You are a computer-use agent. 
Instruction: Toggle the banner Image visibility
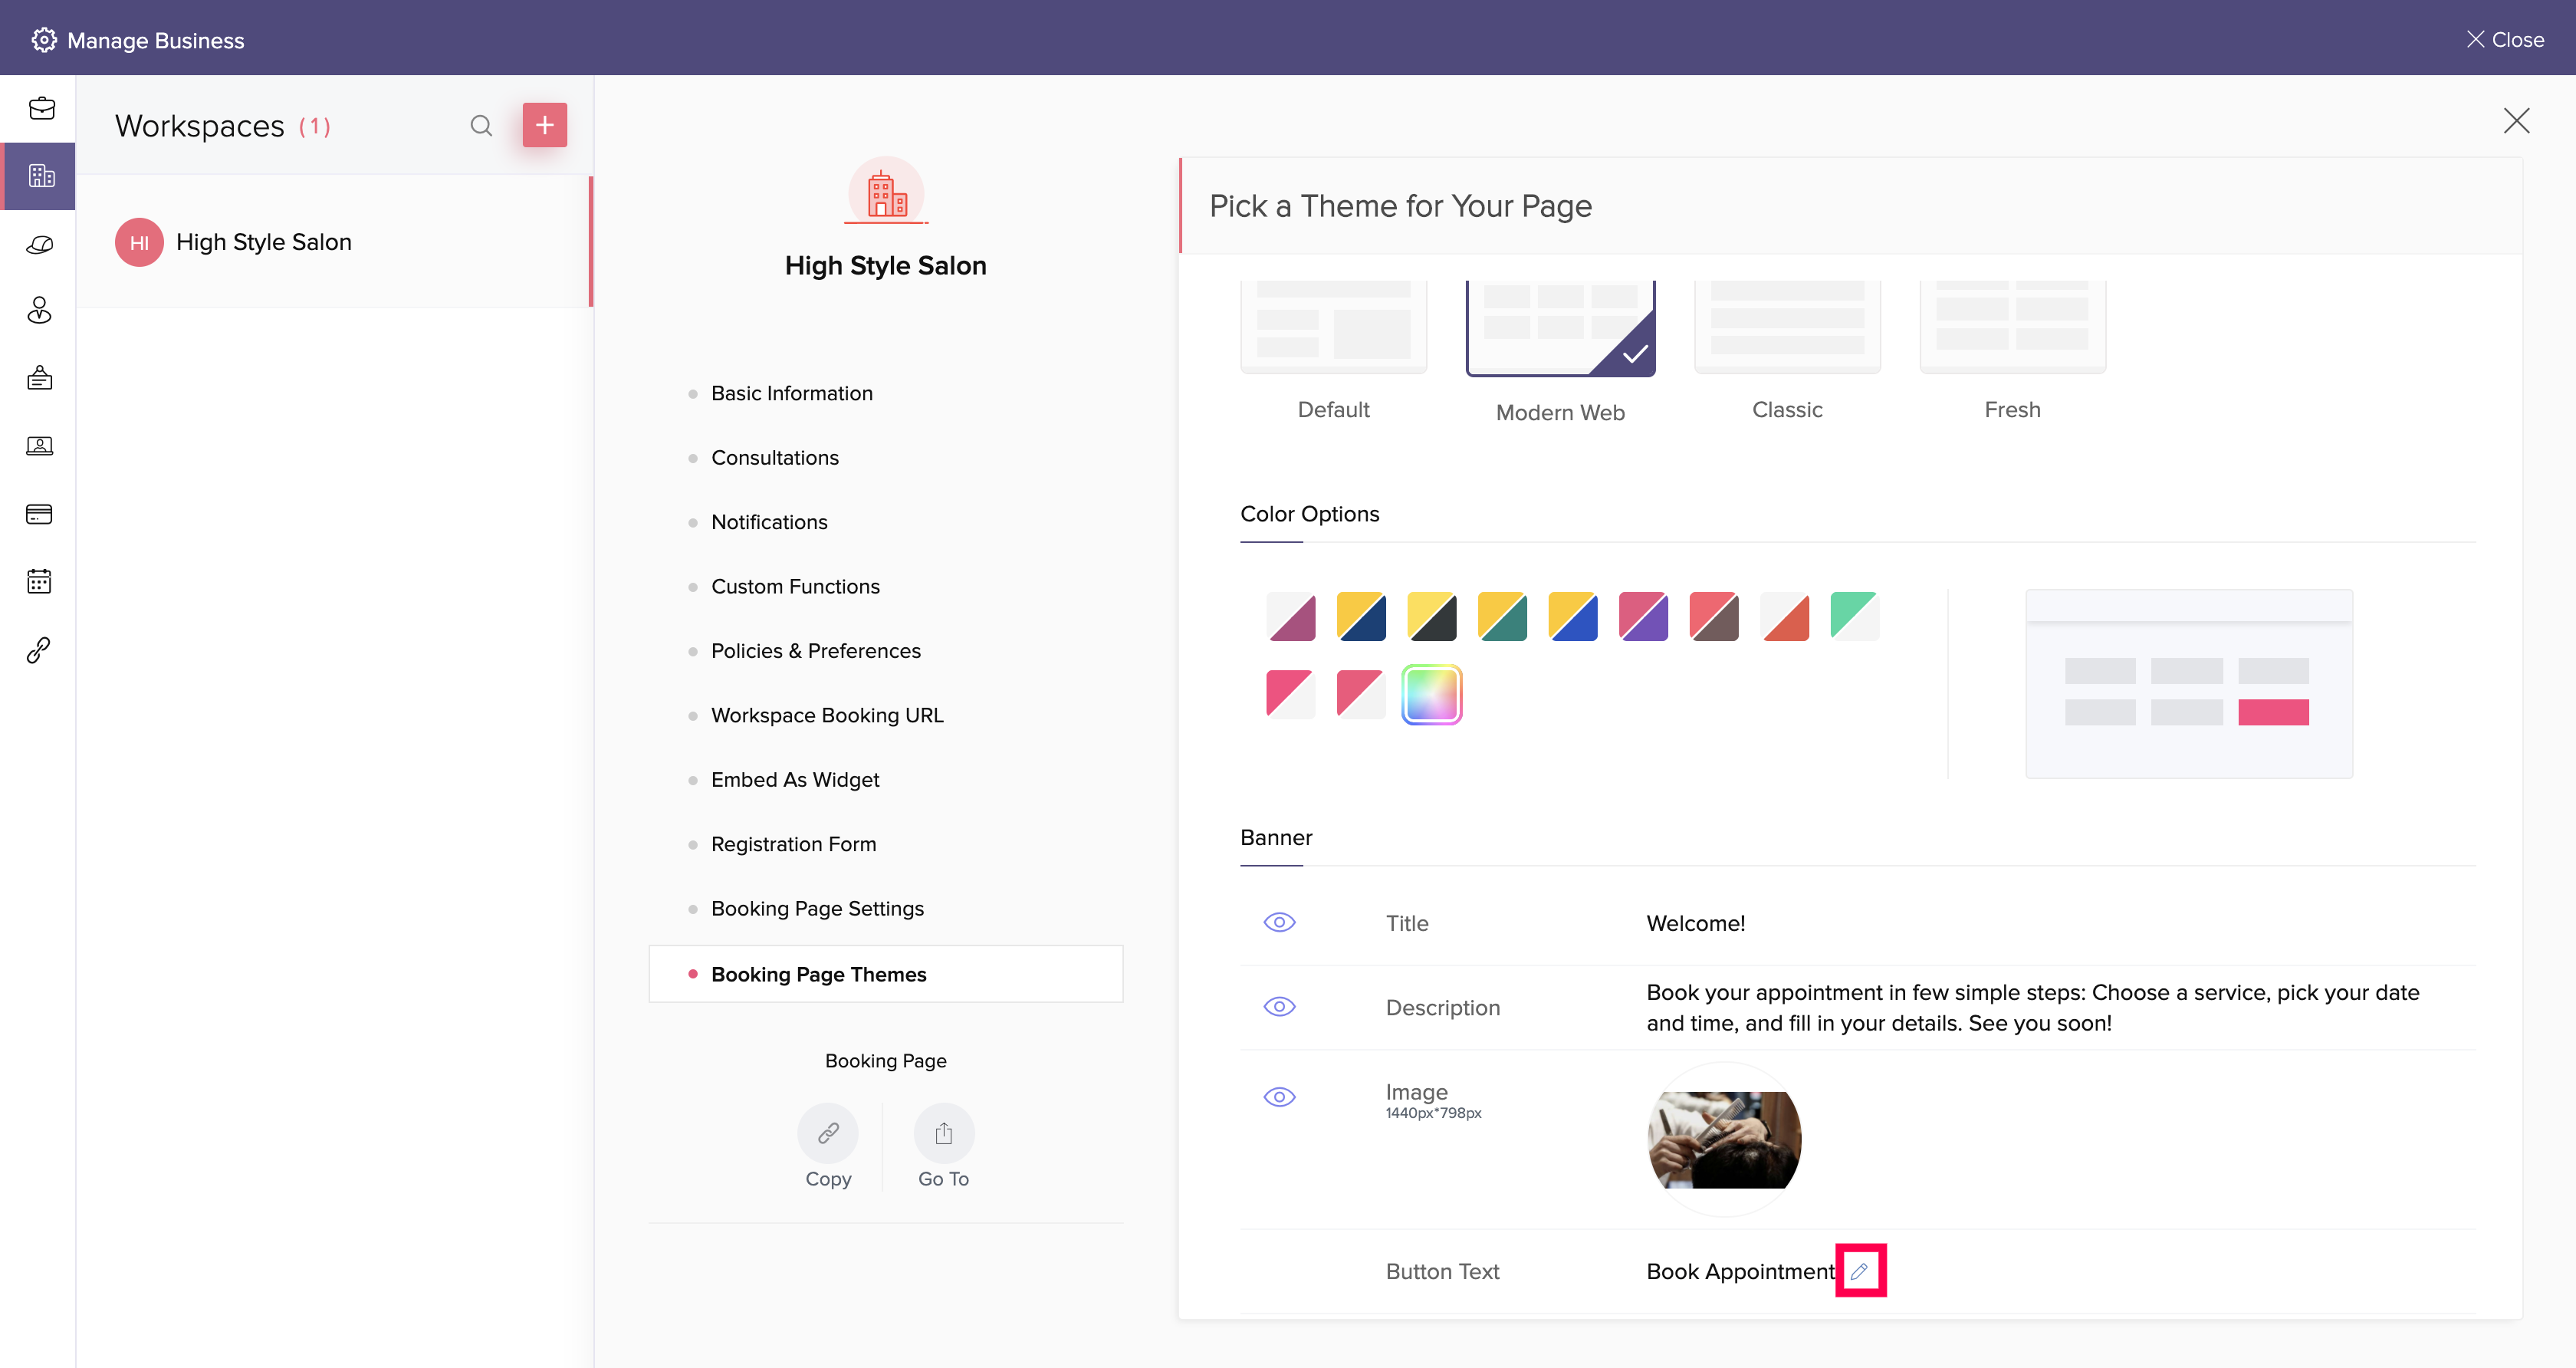[1279, 1096]
